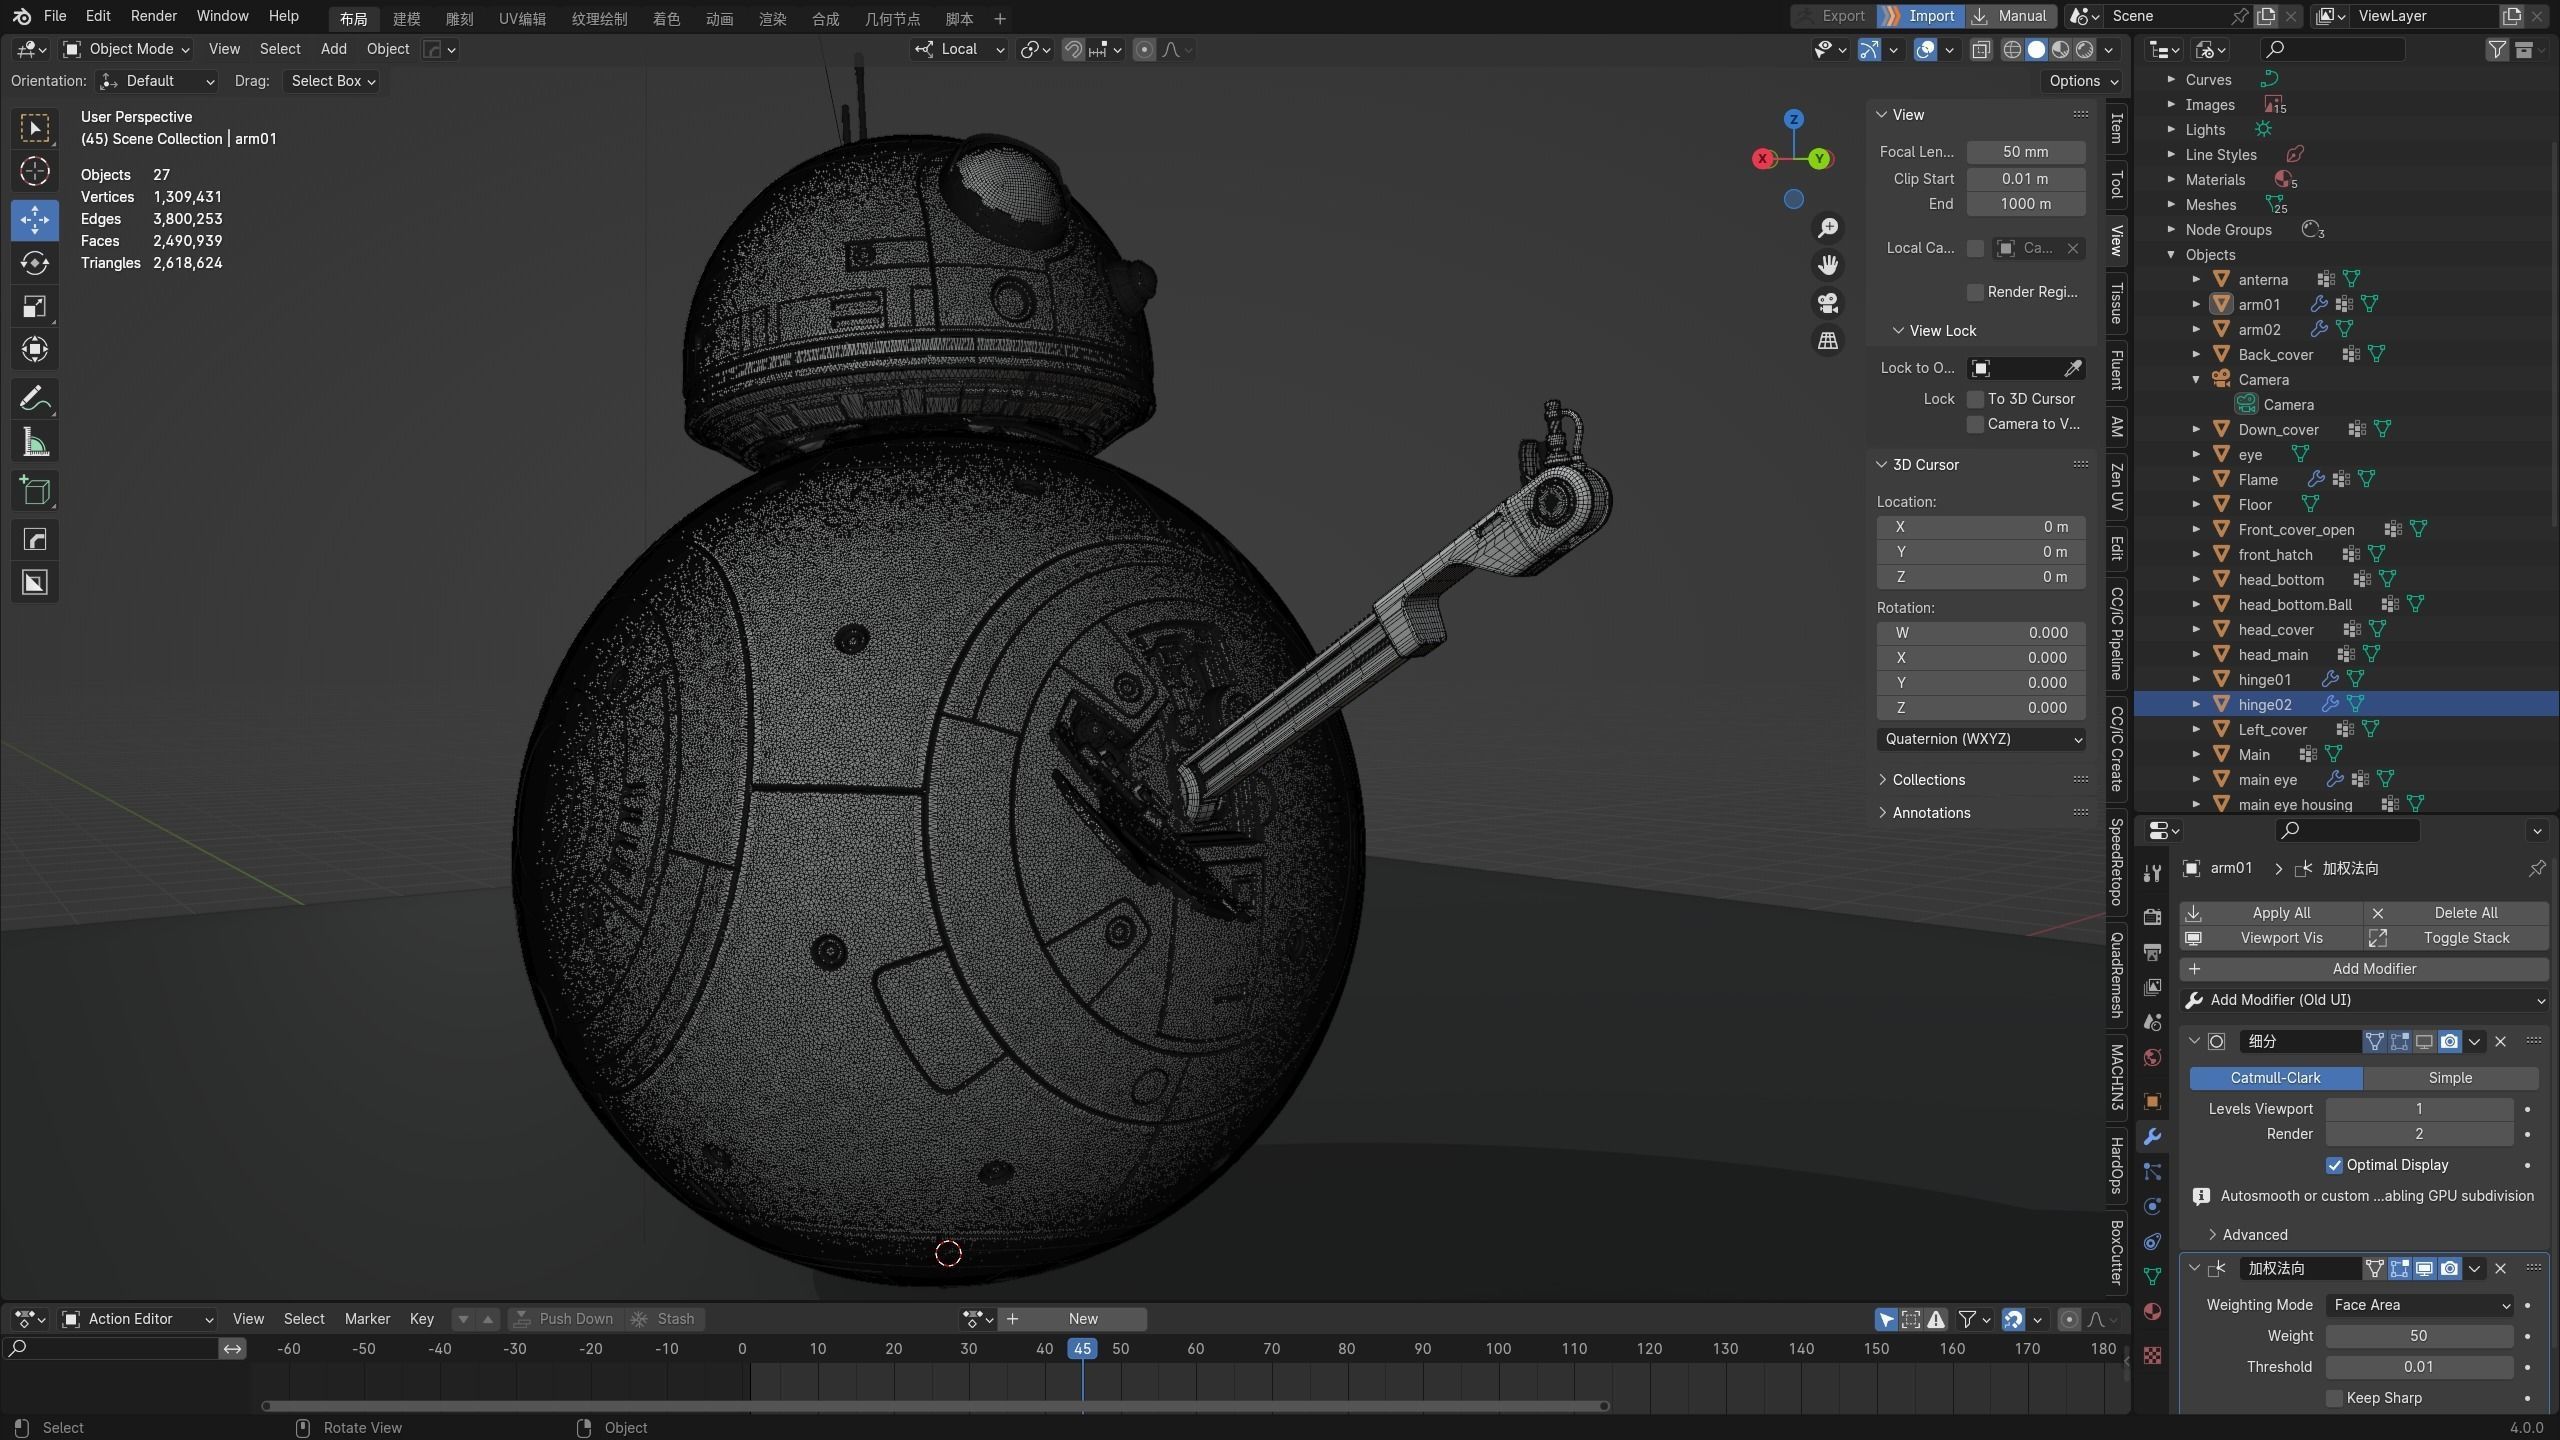Expand the Annotations panel
2560x1440 pixels.
click(x=1931, y=813)
